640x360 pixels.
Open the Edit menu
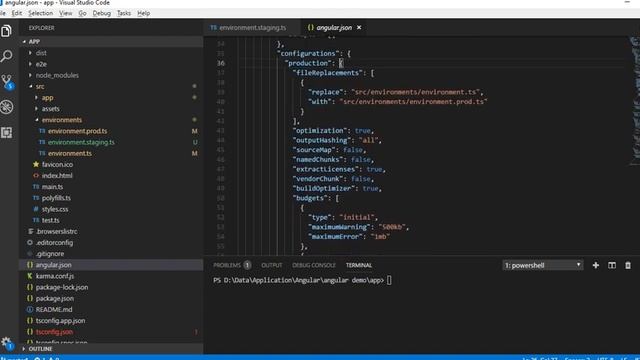pyautogui.click(x=17, y=13)
